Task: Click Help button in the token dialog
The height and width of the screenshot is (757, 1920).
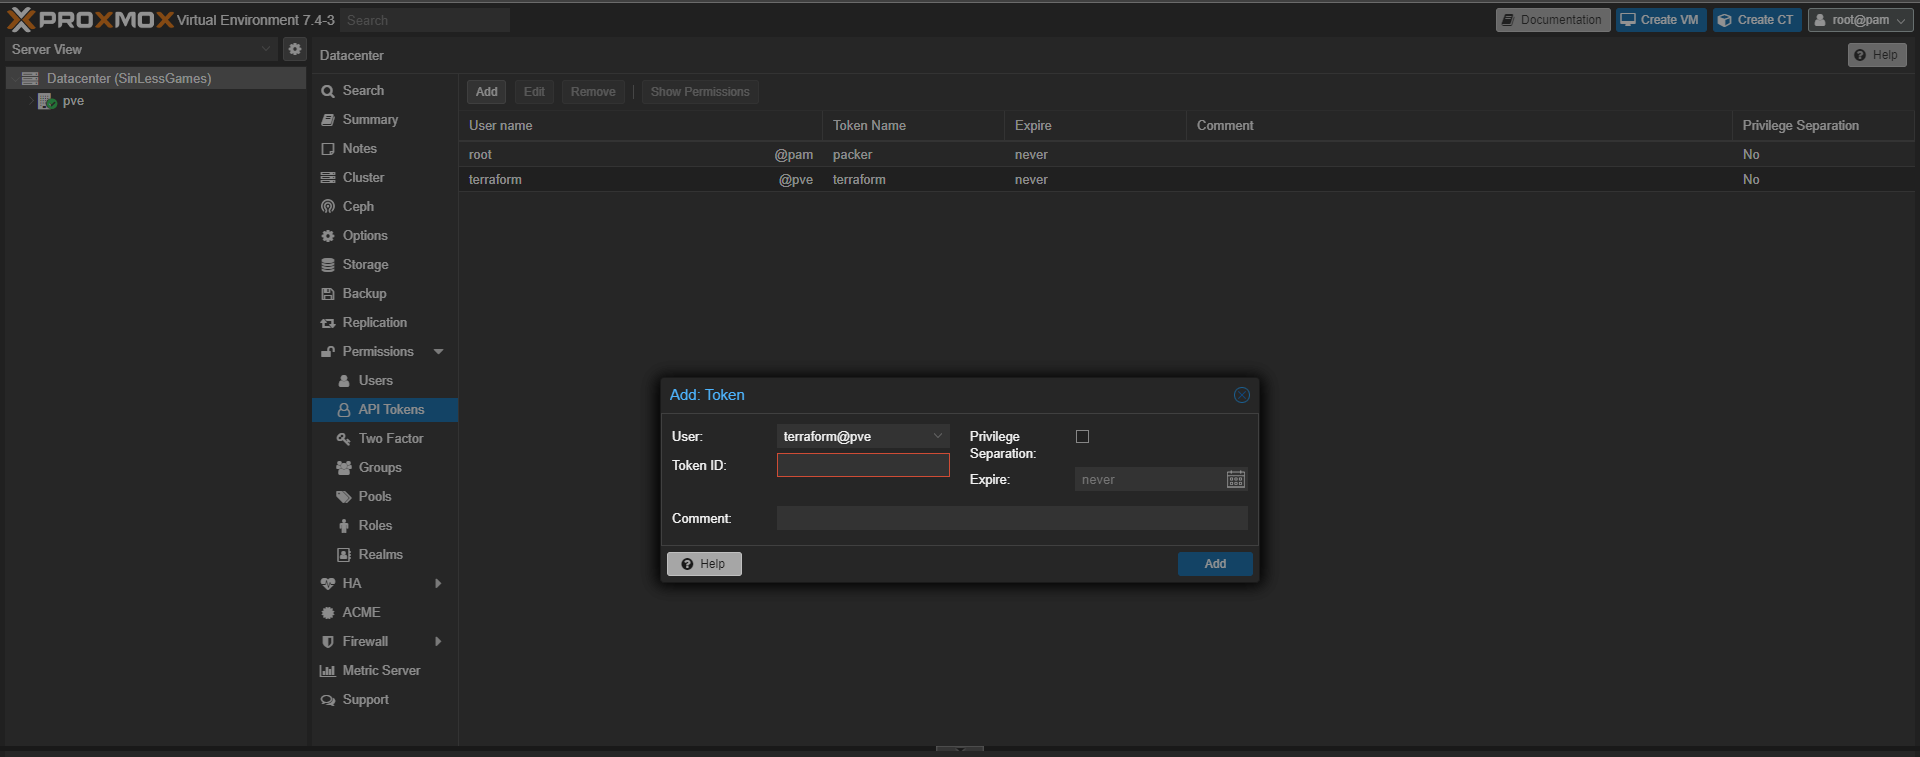Action: [704, 564]
